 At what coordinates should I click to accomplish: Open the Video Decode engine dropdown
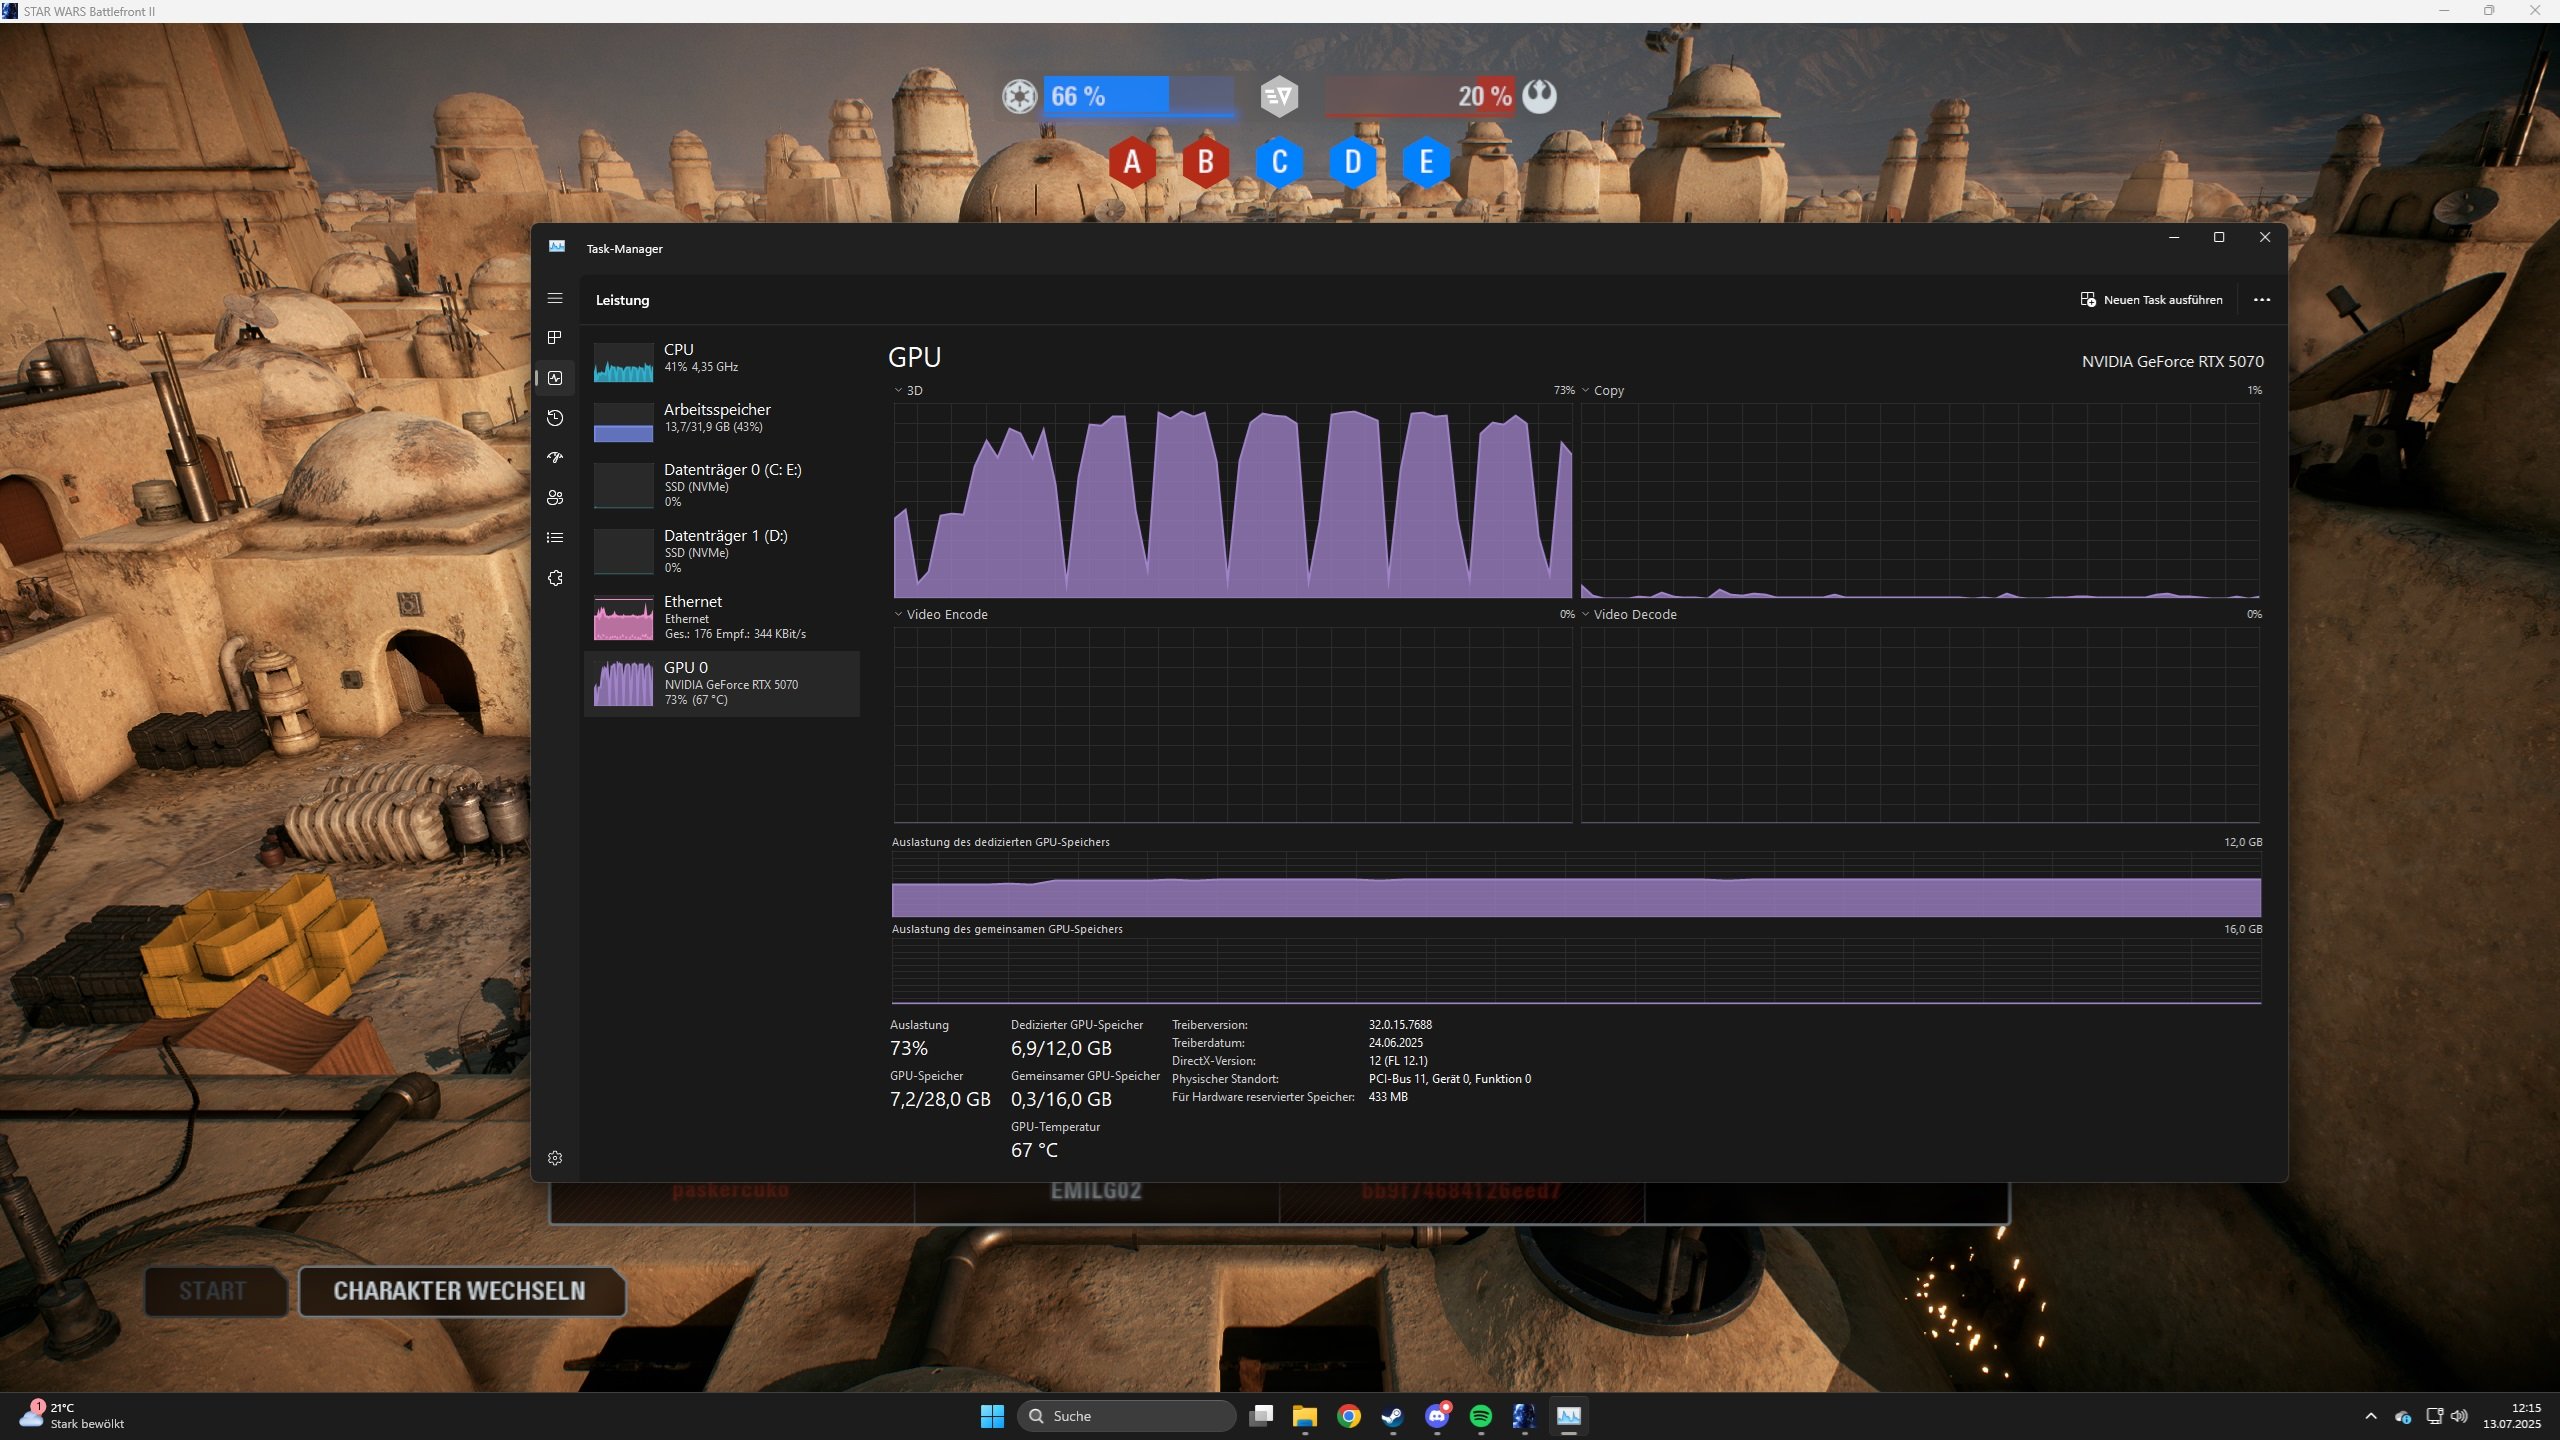click(x=1628, y=615)
